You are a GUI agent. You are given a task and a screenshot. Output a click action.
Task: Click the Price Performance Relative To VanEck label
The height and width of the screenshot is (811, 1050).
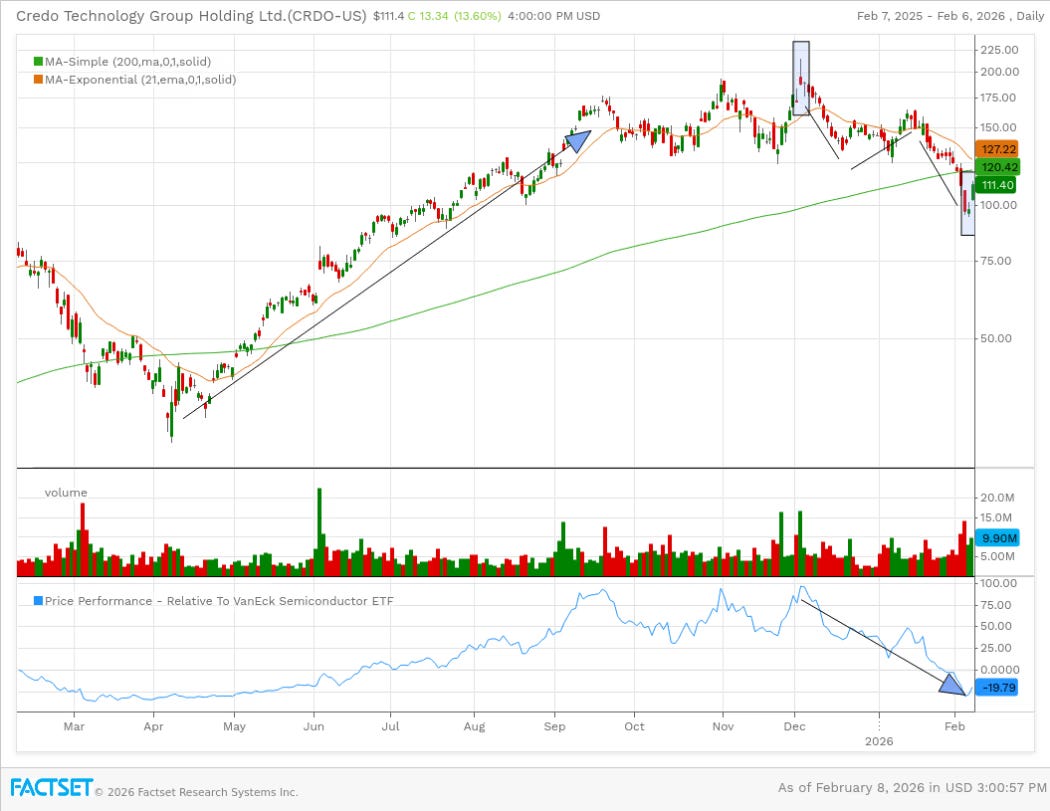coord(219,601)
